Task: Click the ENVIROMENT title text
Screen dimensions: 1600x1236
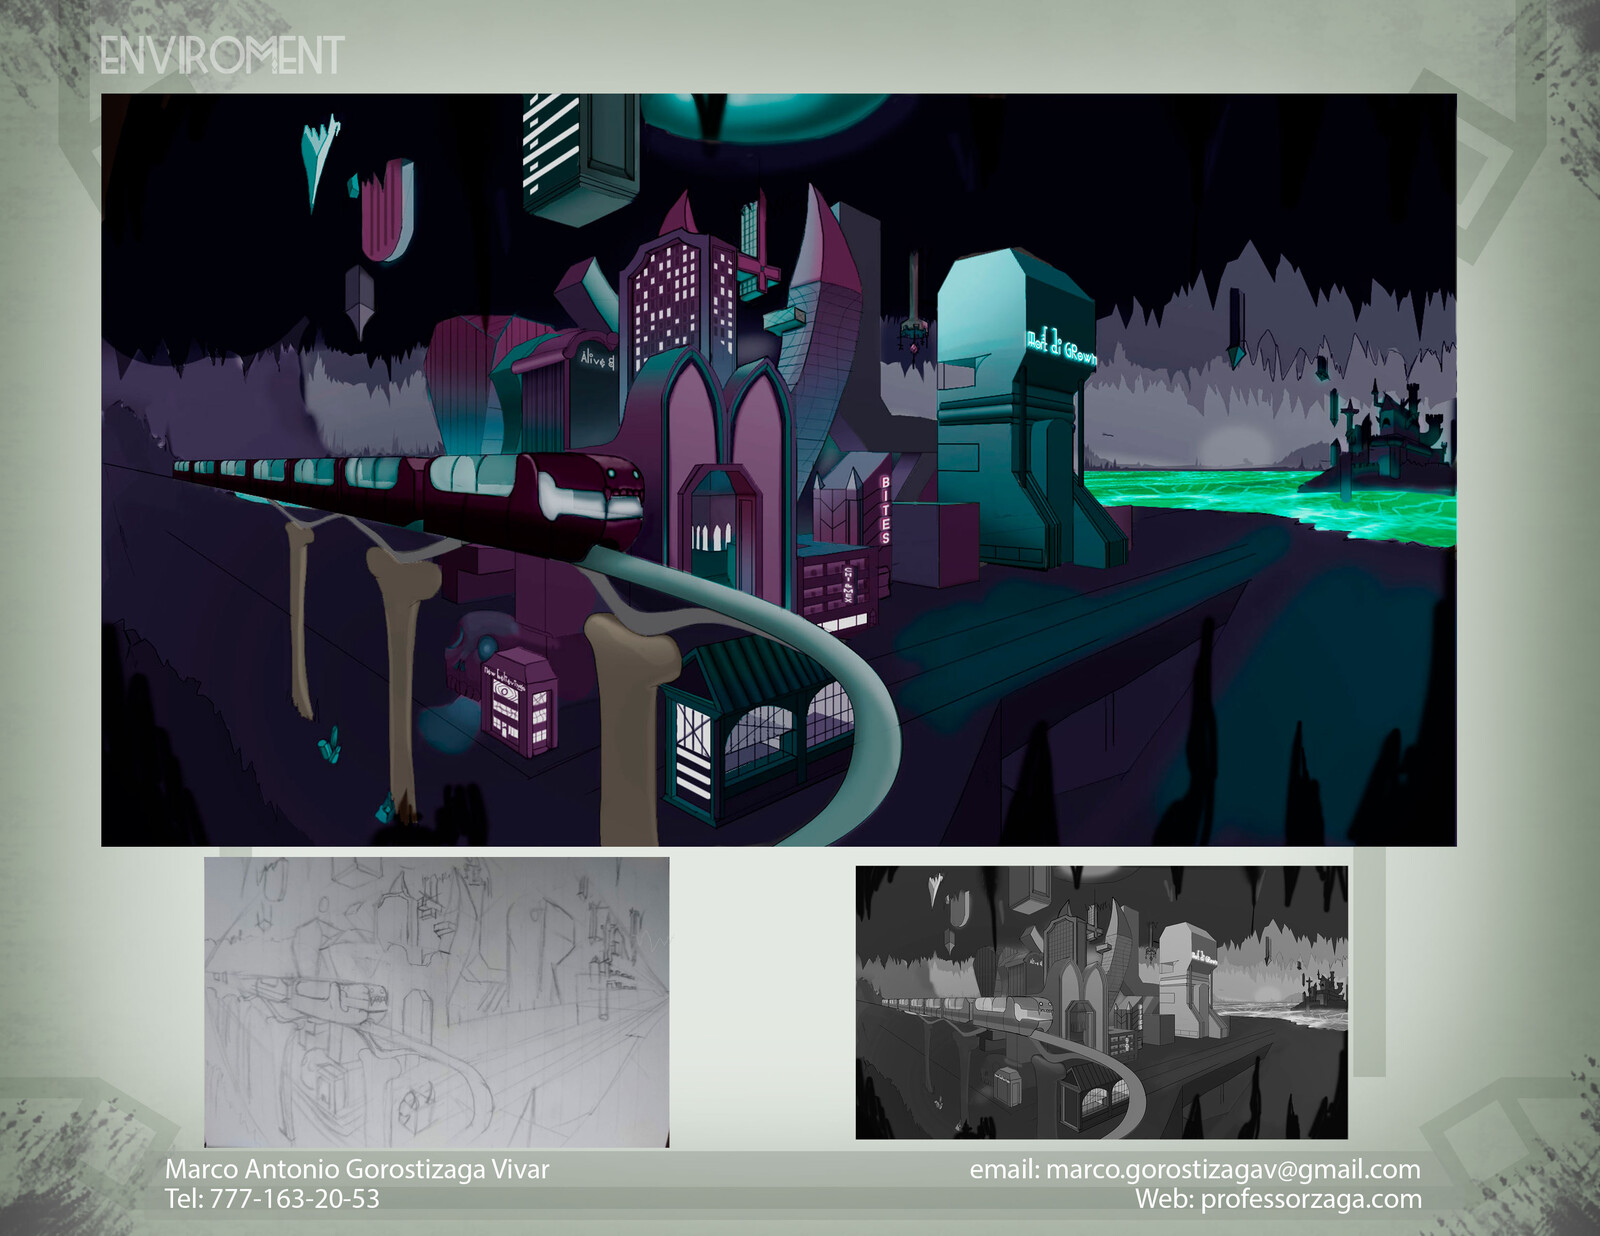Action: [222, 56]
